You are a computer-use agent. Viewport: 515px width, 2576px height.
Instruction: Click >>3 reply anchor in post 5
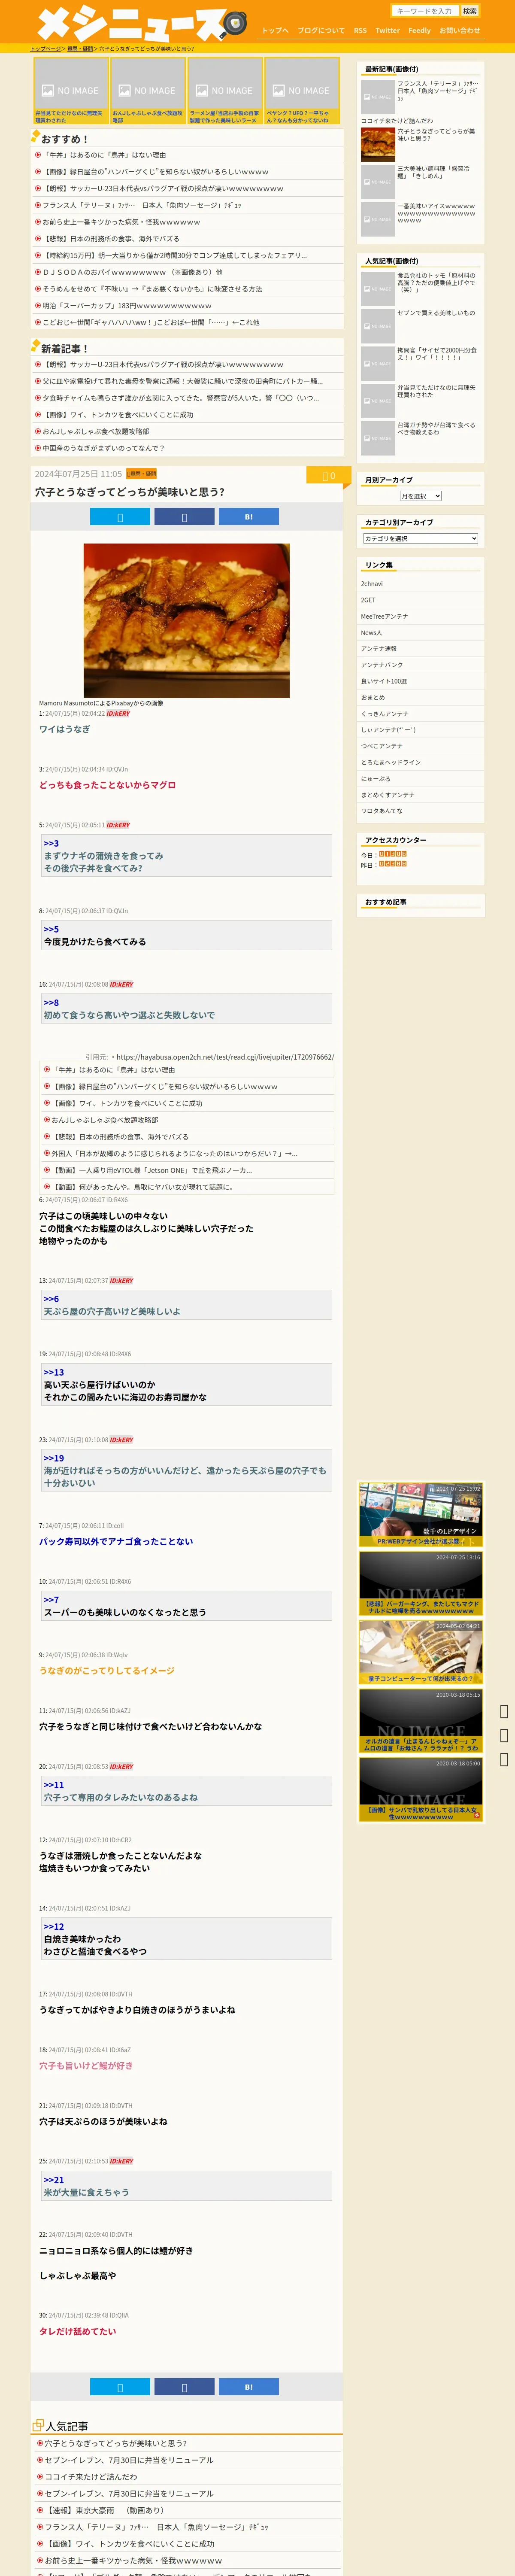pyautogui.click(x=51, y=843)
